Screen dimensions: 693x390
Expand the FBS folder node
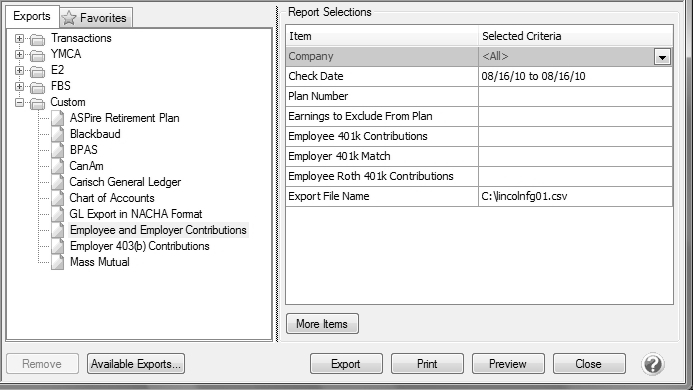tap(19, 86)
